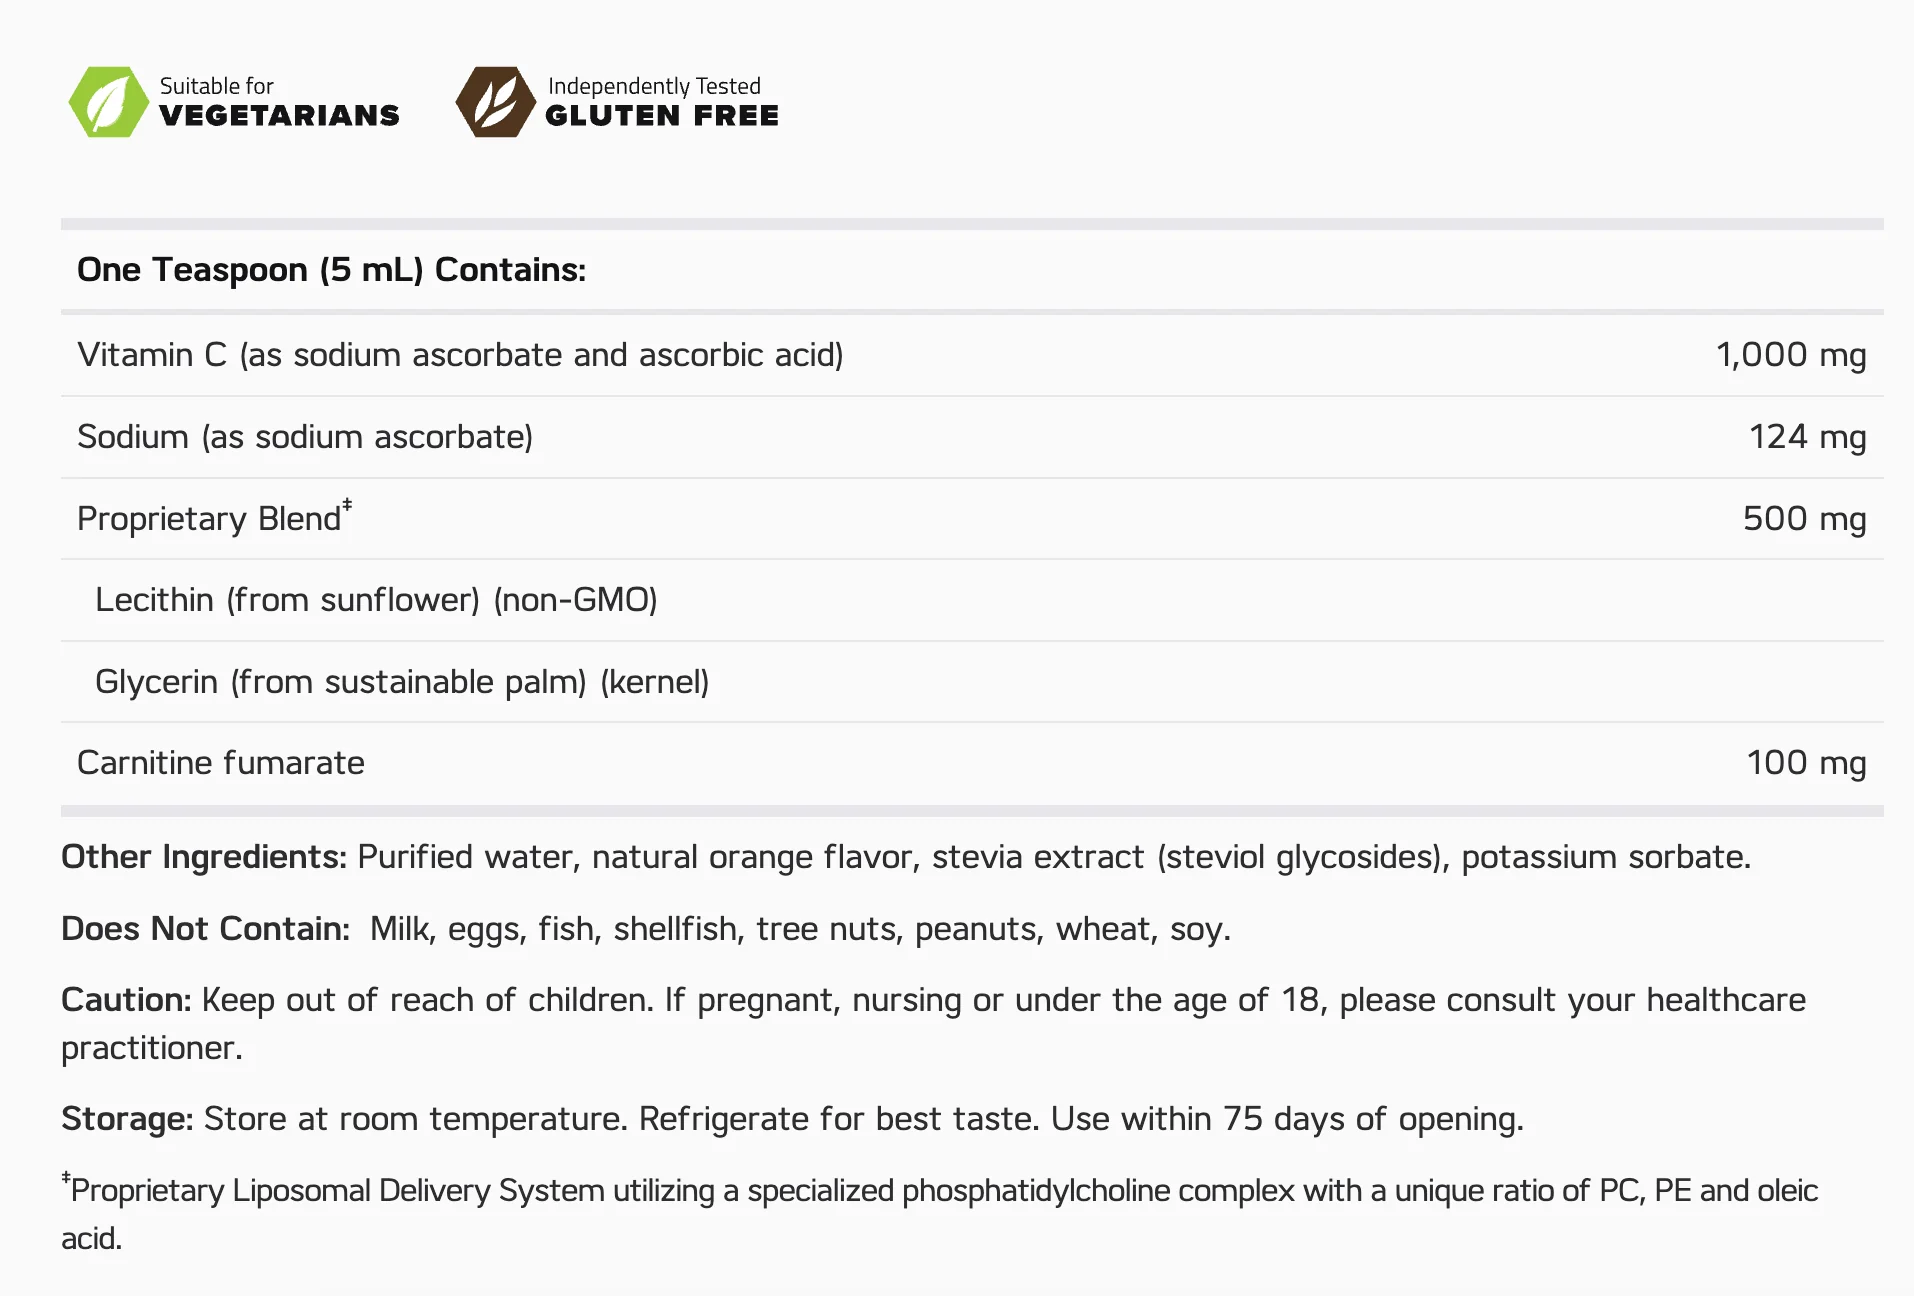Select the Lecithin (from sunflower) row
Viewport: 1914px width, 1296px height.
click(972, 600)
